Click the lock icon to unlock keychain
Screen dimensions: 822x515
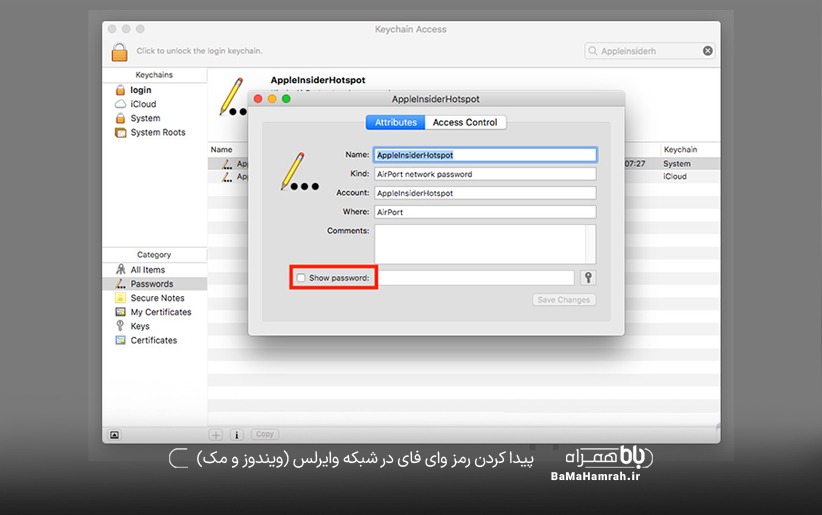pyautogui.click(x=120, y=52)
